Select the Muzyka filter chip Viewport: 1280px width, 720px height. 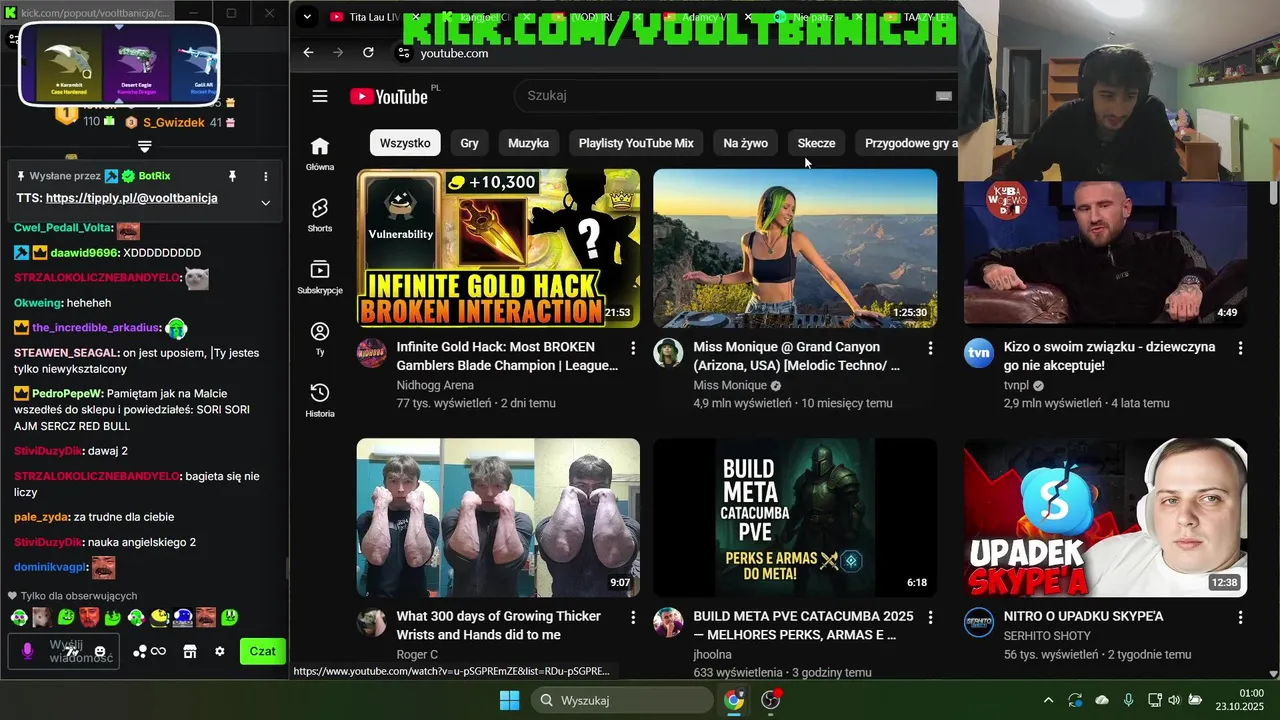point(528,143)
